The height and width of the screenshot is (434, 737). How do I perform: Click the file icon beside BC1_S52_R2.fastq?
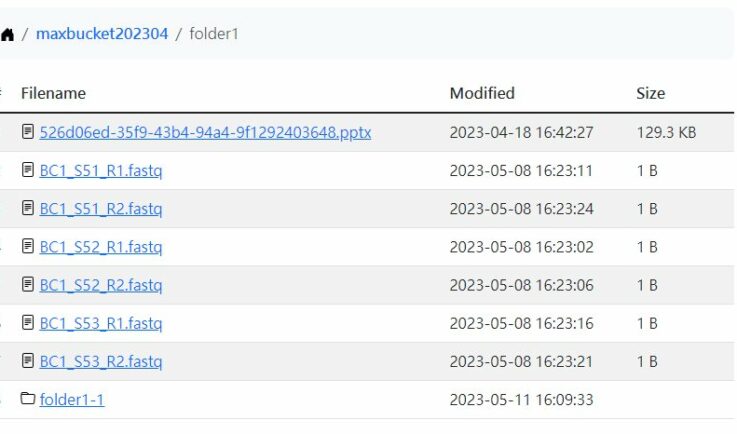(x=28, y=285)
